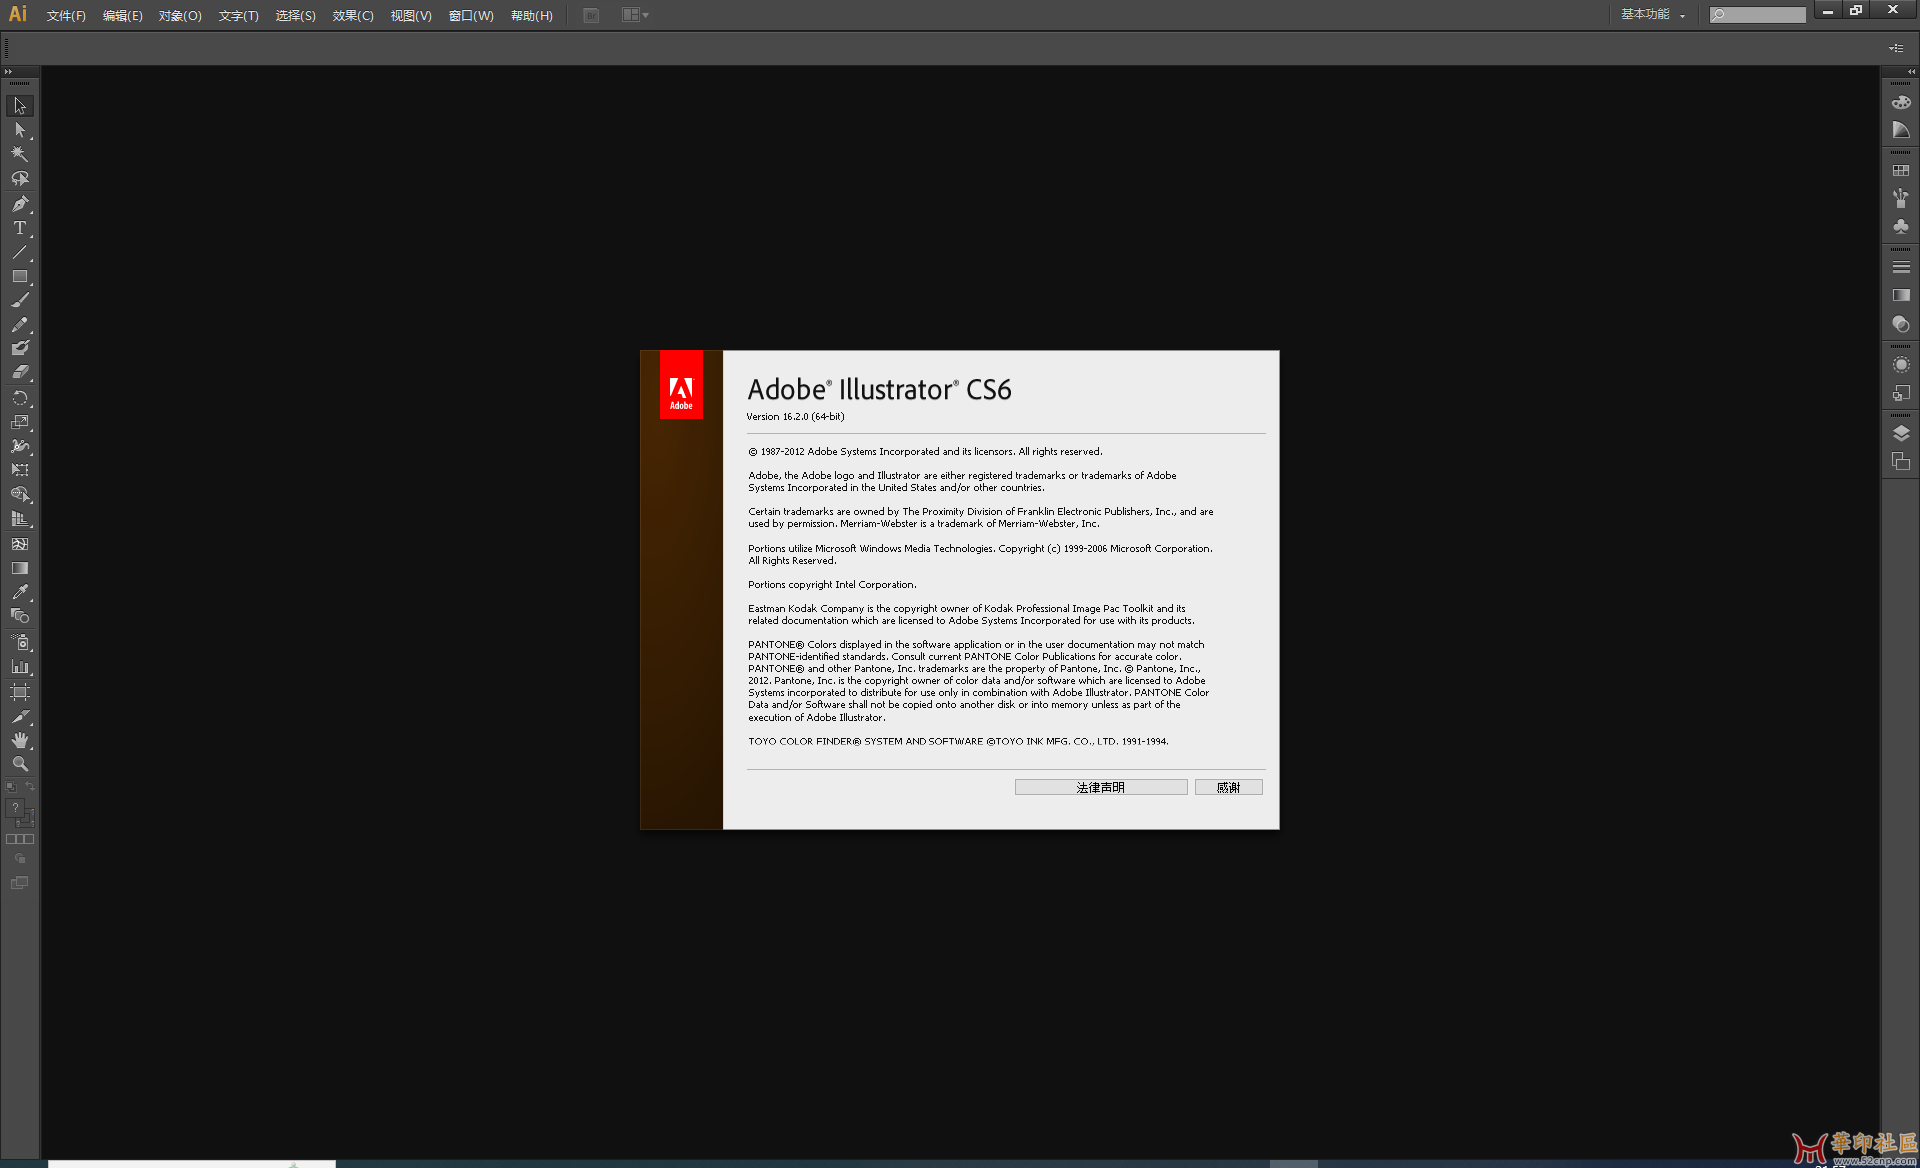Select the Lasso tool
This screenshot has height=1168, width=1920.
coord(19,179)
